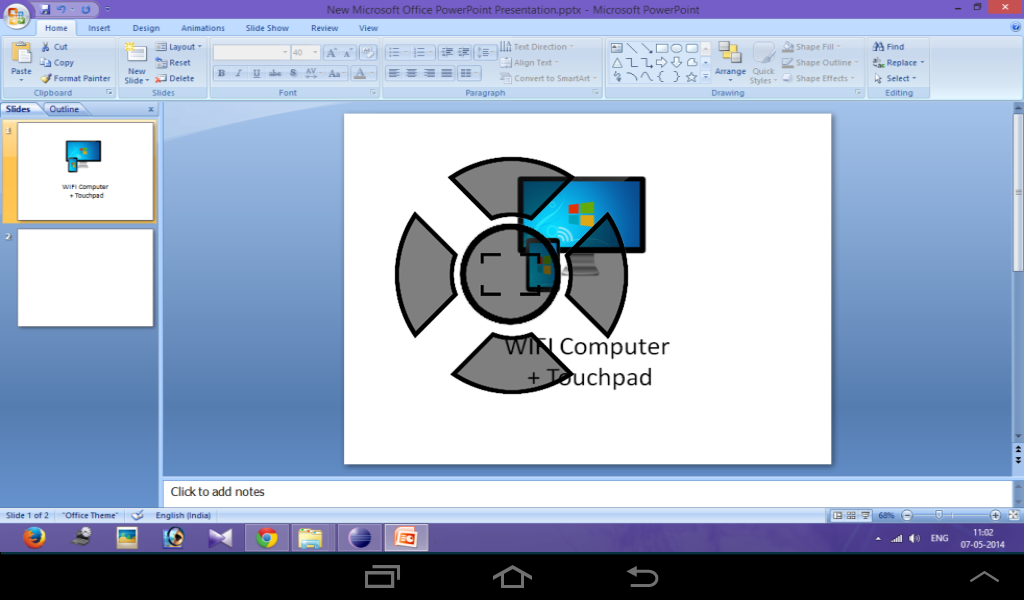Open Text Direction dropdown
Image resolution: width=1024 pixels, height=600 pixels.
pos(537,47)
